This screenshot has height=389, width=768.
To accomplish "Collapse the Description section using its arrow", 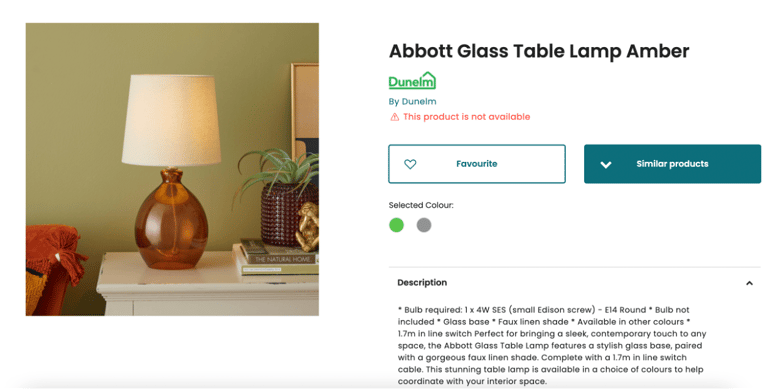I will pyautogui.click(x=749, y=283).
